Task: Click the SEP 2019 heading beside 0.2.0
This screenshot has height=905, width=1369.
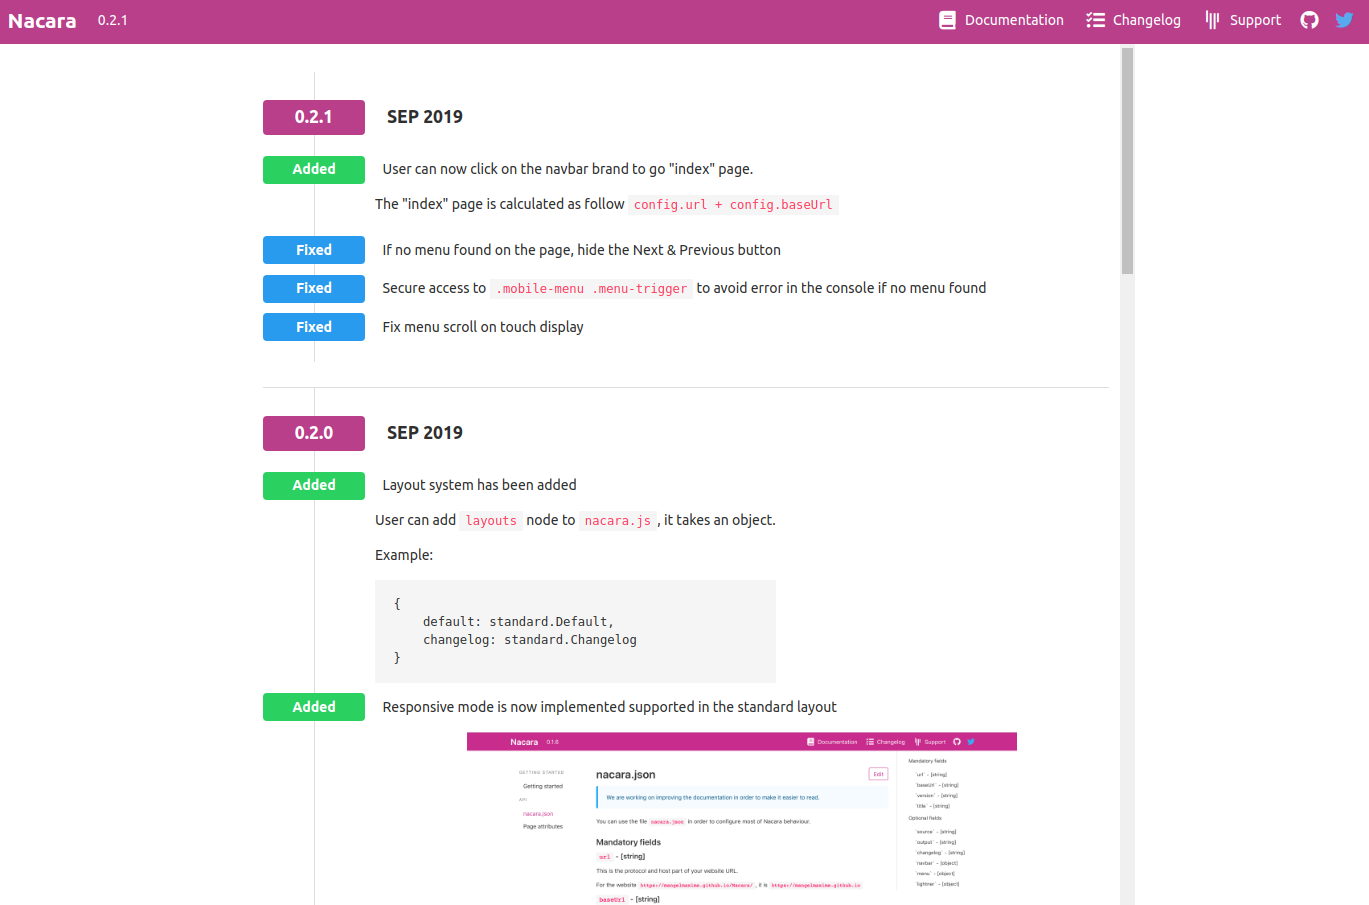Action: [x=425, y=433]
